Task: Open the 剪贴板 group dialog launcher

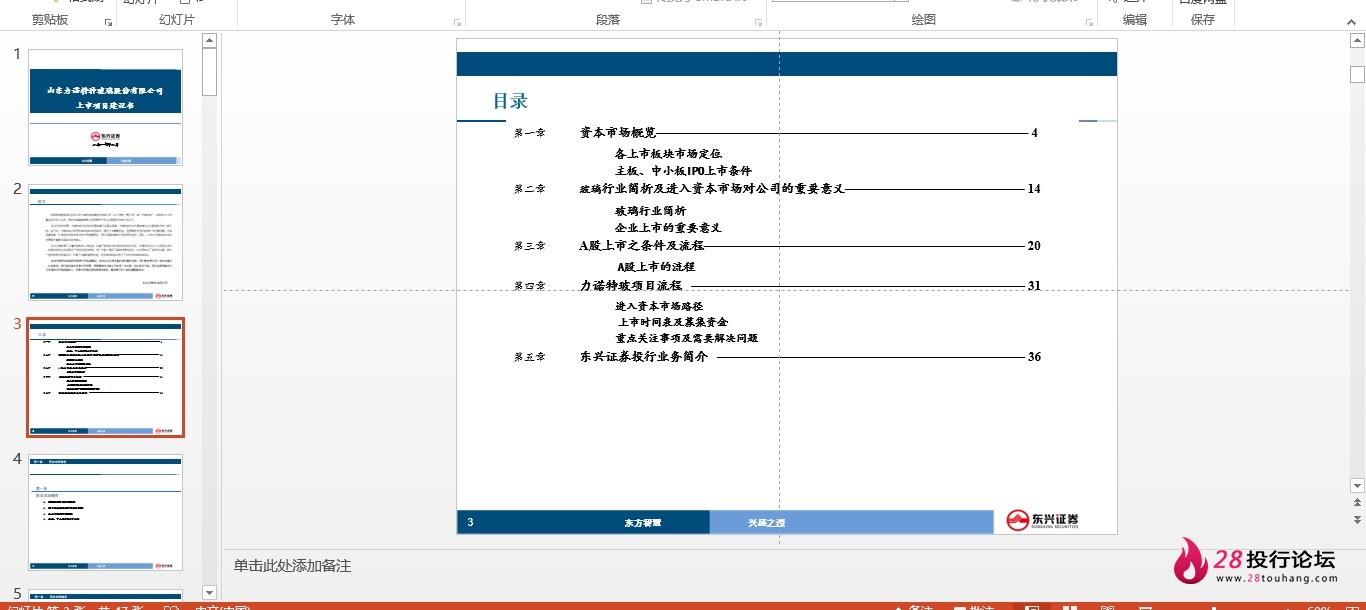Action: (x=109, y=21)
